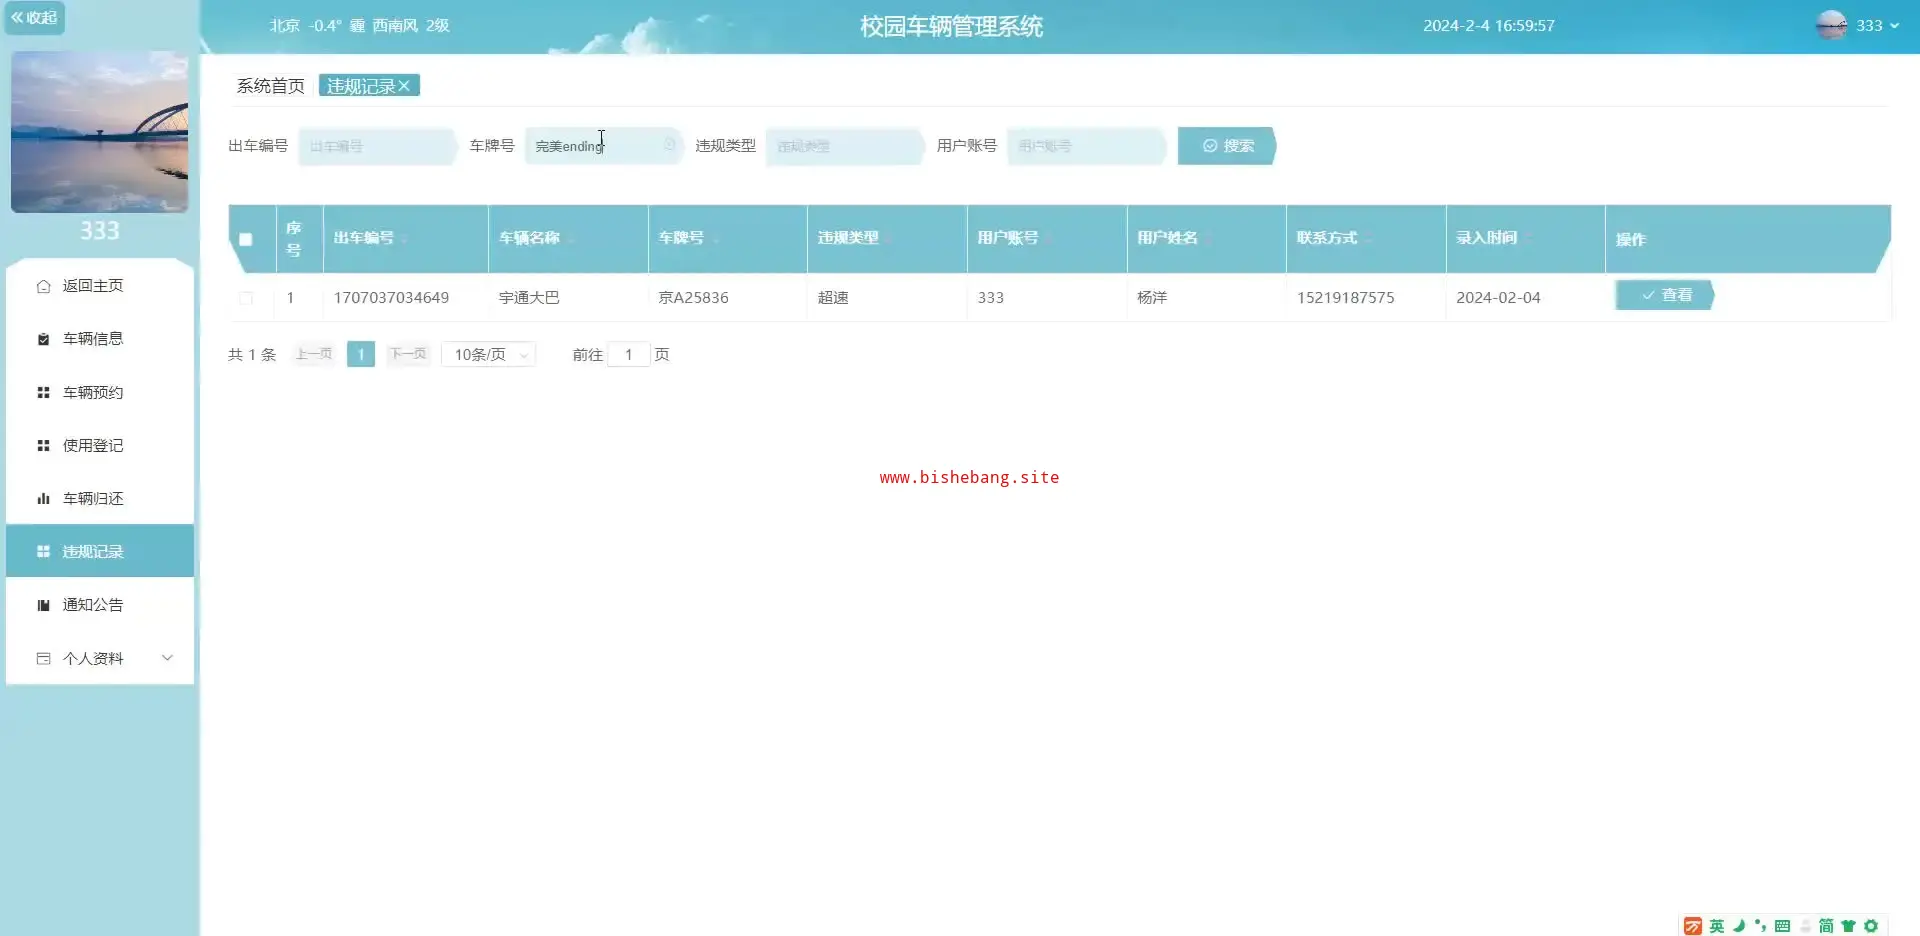
Task: Click the grid icon beside 违规记录
Action: [x=43, y=552]
